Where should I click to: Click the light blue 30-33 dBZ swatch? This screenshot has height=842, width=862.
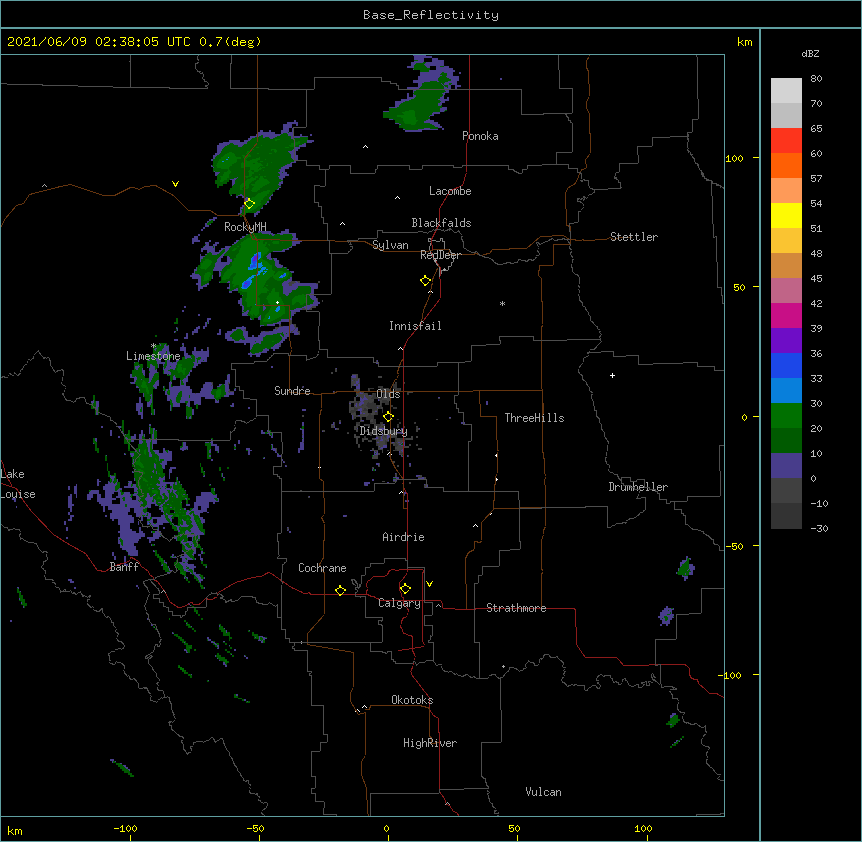coord(786,391)
